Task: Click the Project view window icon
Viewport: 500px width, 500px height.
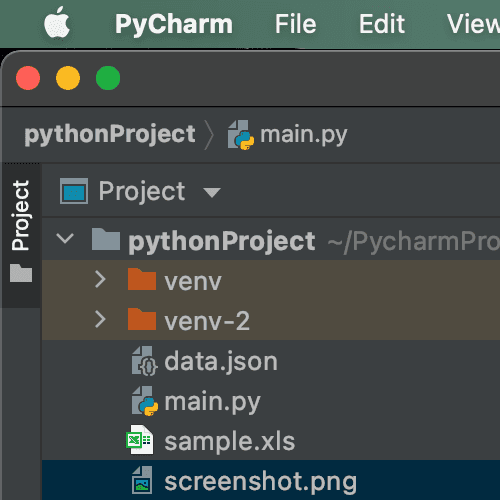Action: (74, 191)
